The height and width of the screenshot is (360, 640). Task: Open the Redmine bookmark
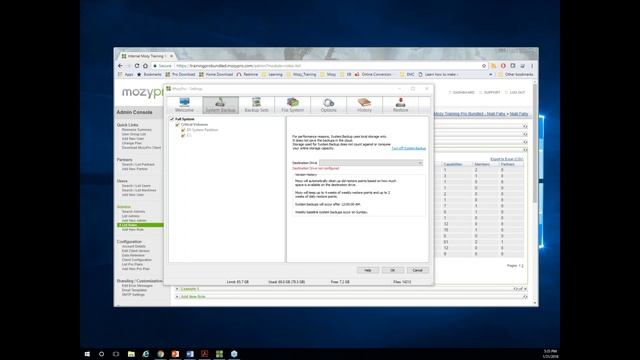pyautogui.click(x=247, y=75)
